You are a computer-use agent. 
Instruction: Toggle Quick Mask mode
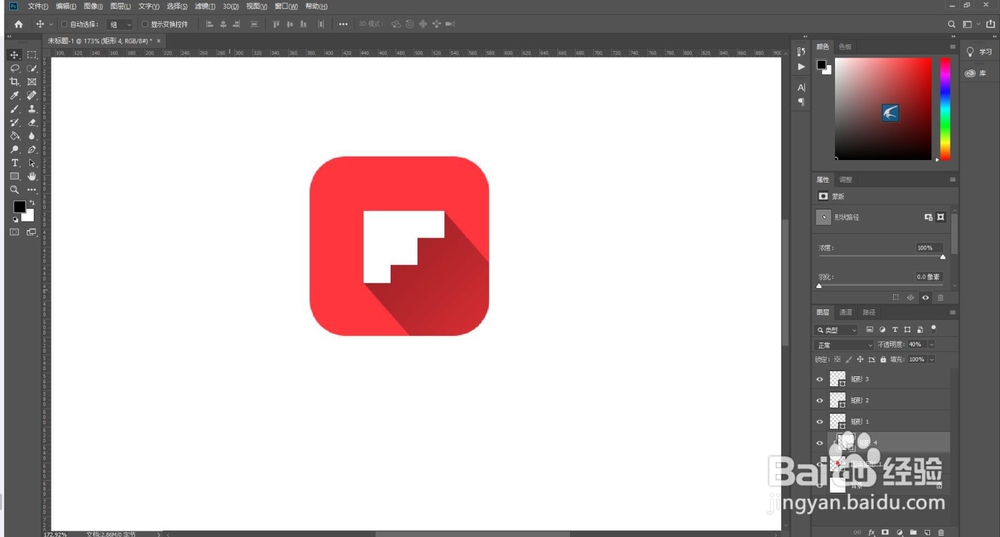click(x=14, y=232)
